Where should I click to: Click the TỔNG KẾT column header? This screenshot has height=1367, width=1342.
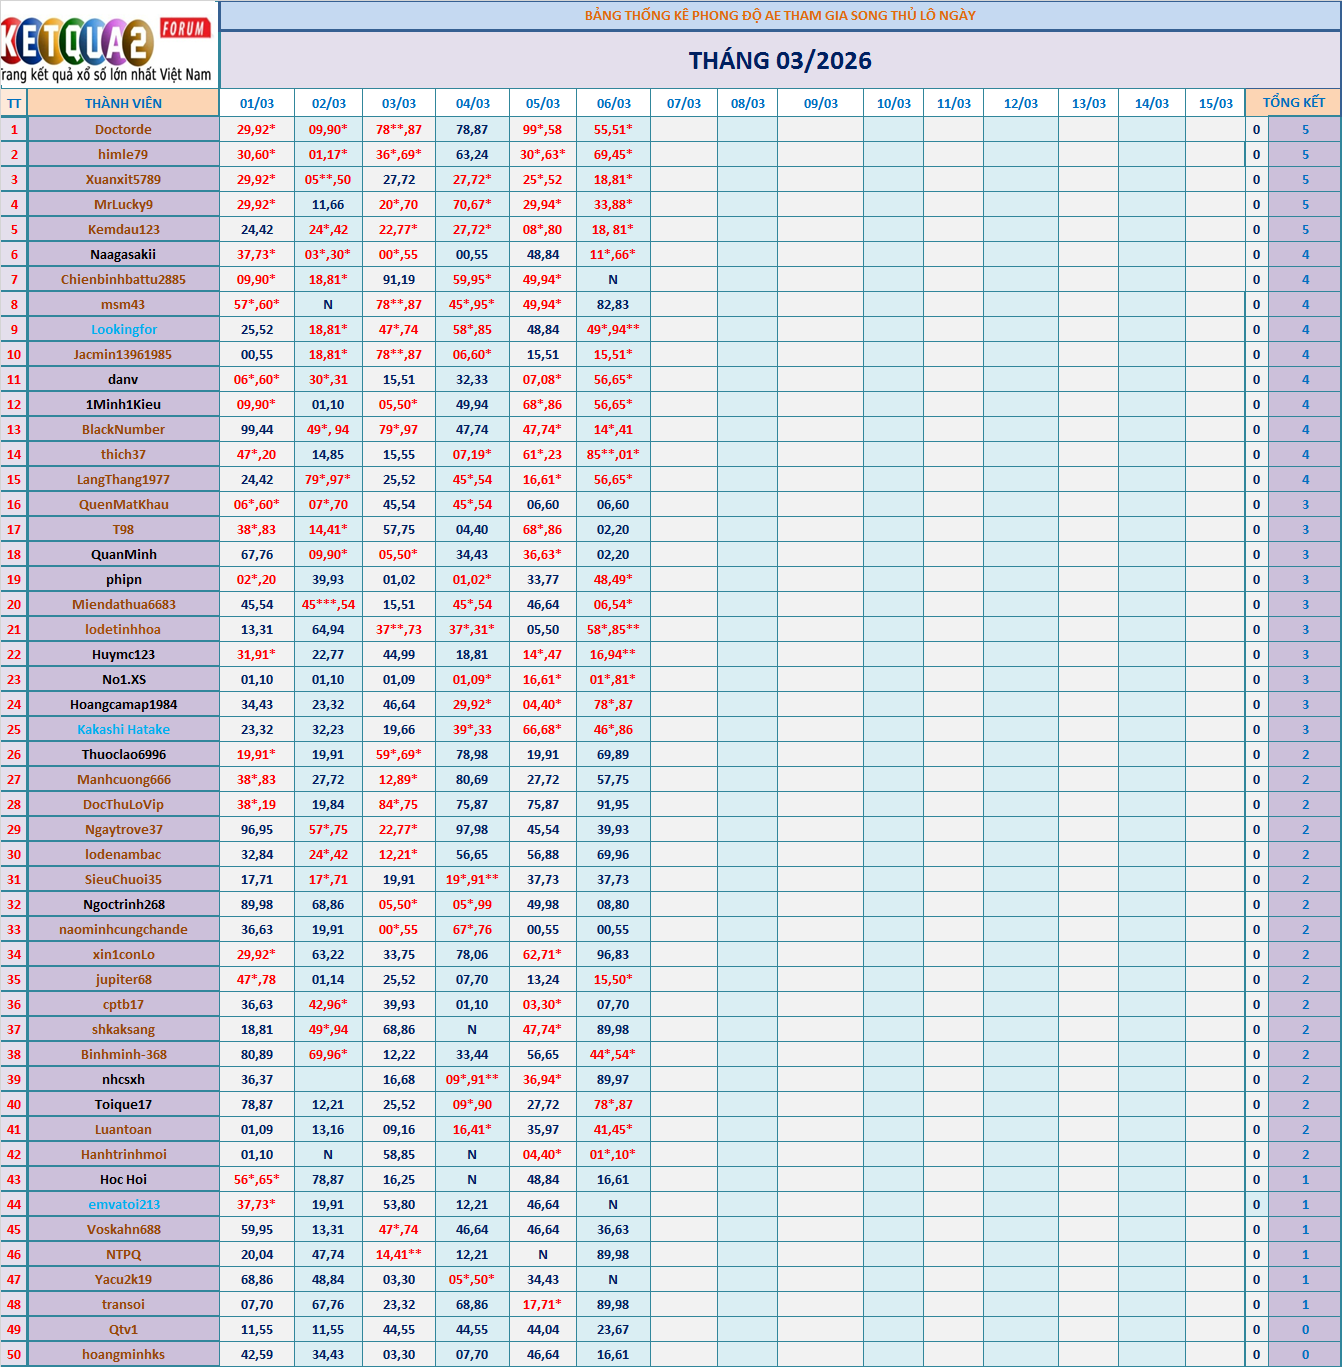[1293, 102]
